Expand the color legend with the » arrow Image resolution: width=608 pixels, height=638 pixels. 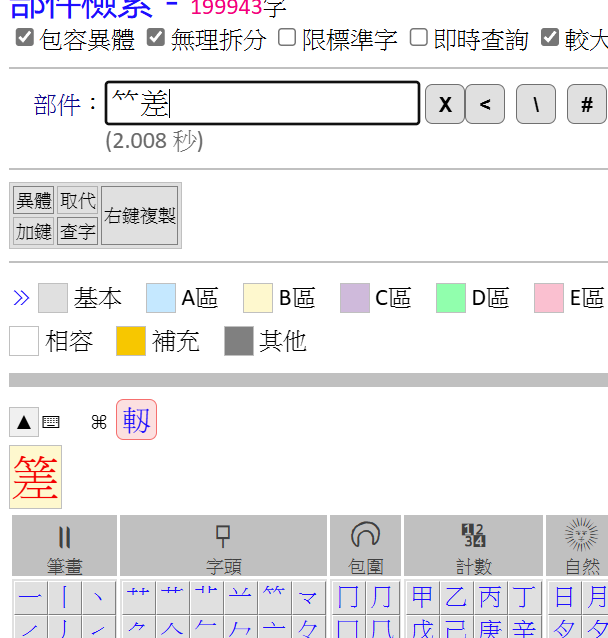point(21,298)
